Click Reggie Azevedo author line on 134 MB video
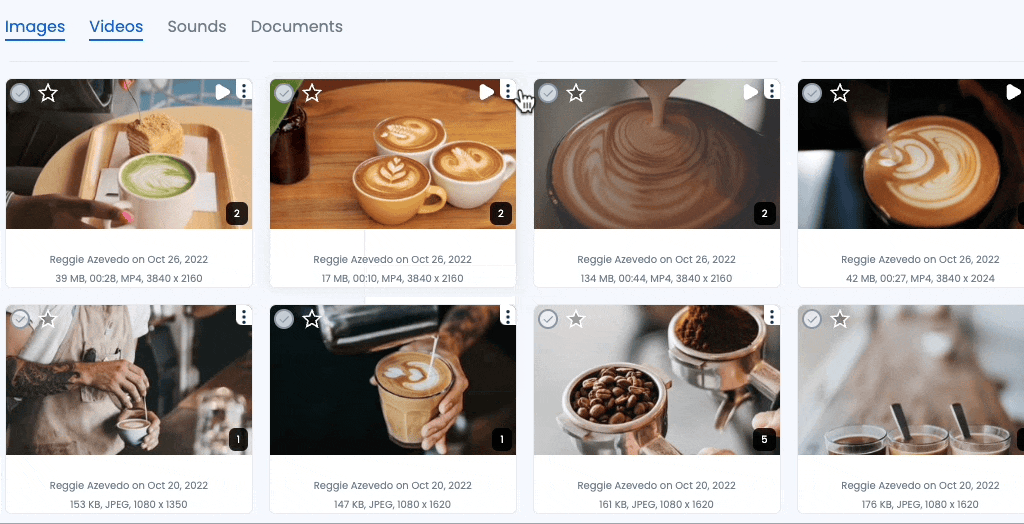Screen dimensions: 1024x524 tap(656, 259)
